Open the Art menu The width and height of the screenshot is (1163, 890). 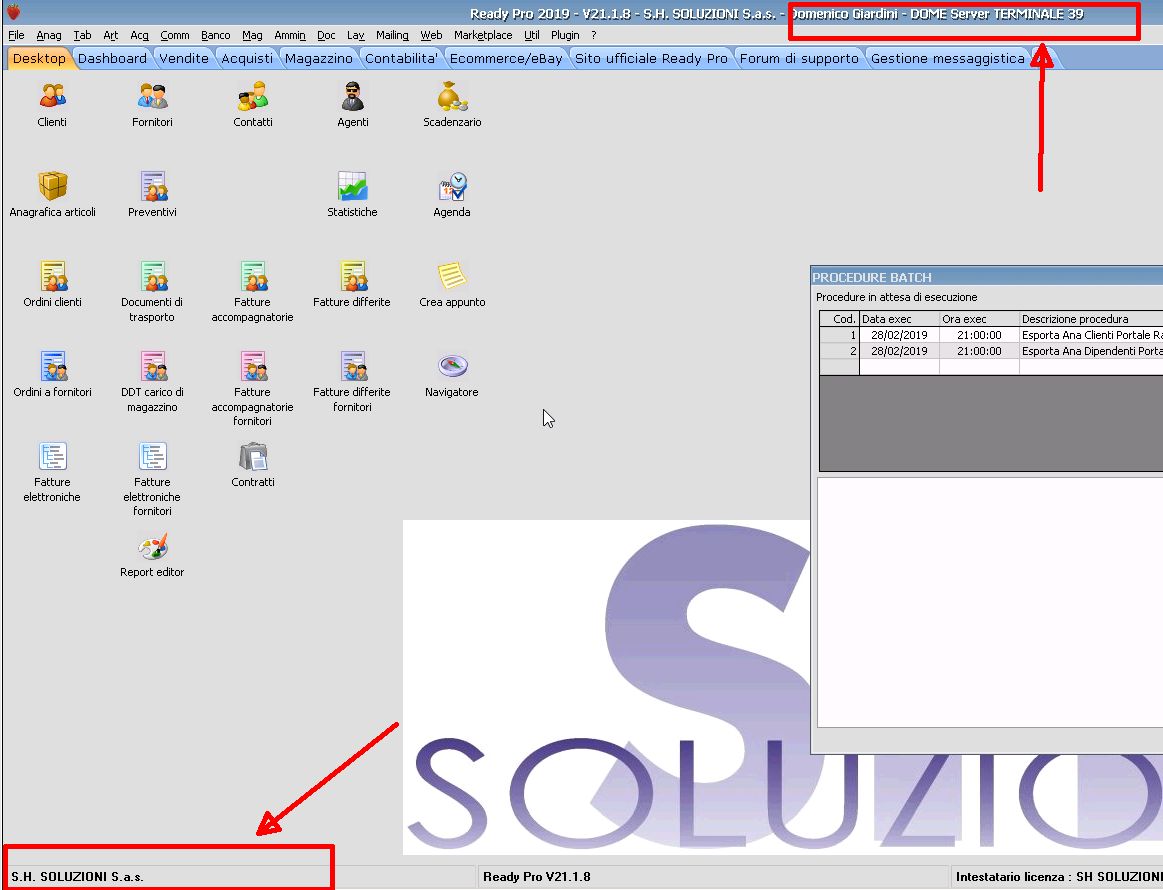click(x=111, y=35)
